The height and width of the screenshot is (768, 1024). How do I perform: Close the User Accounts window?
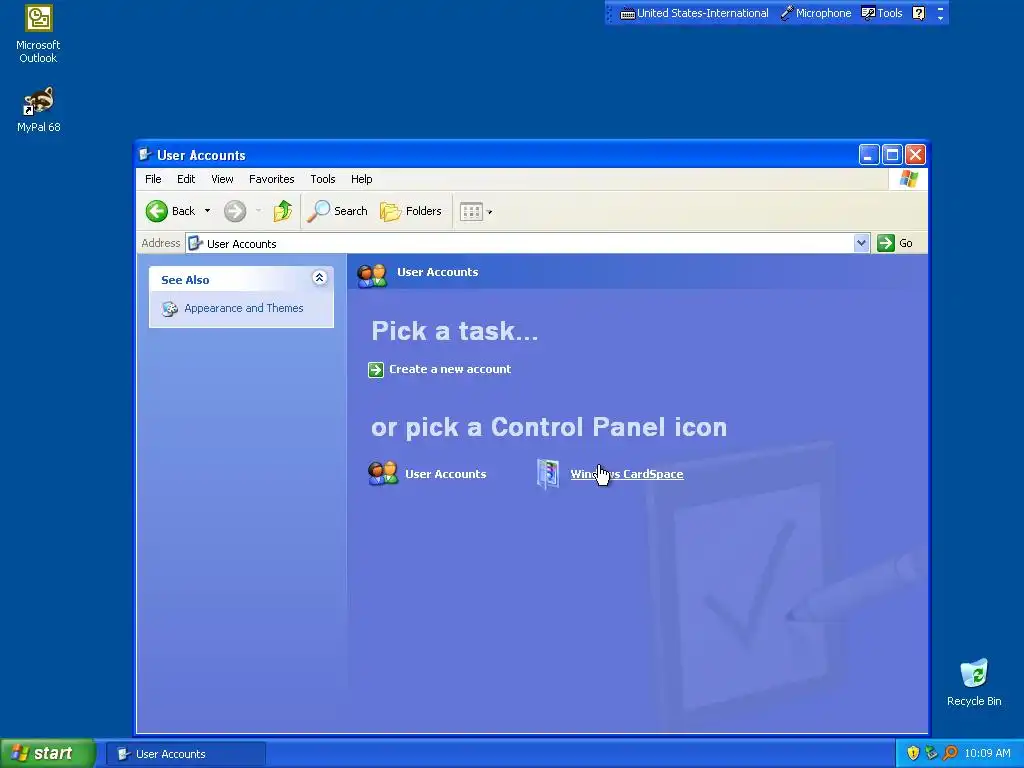[916, 155]
